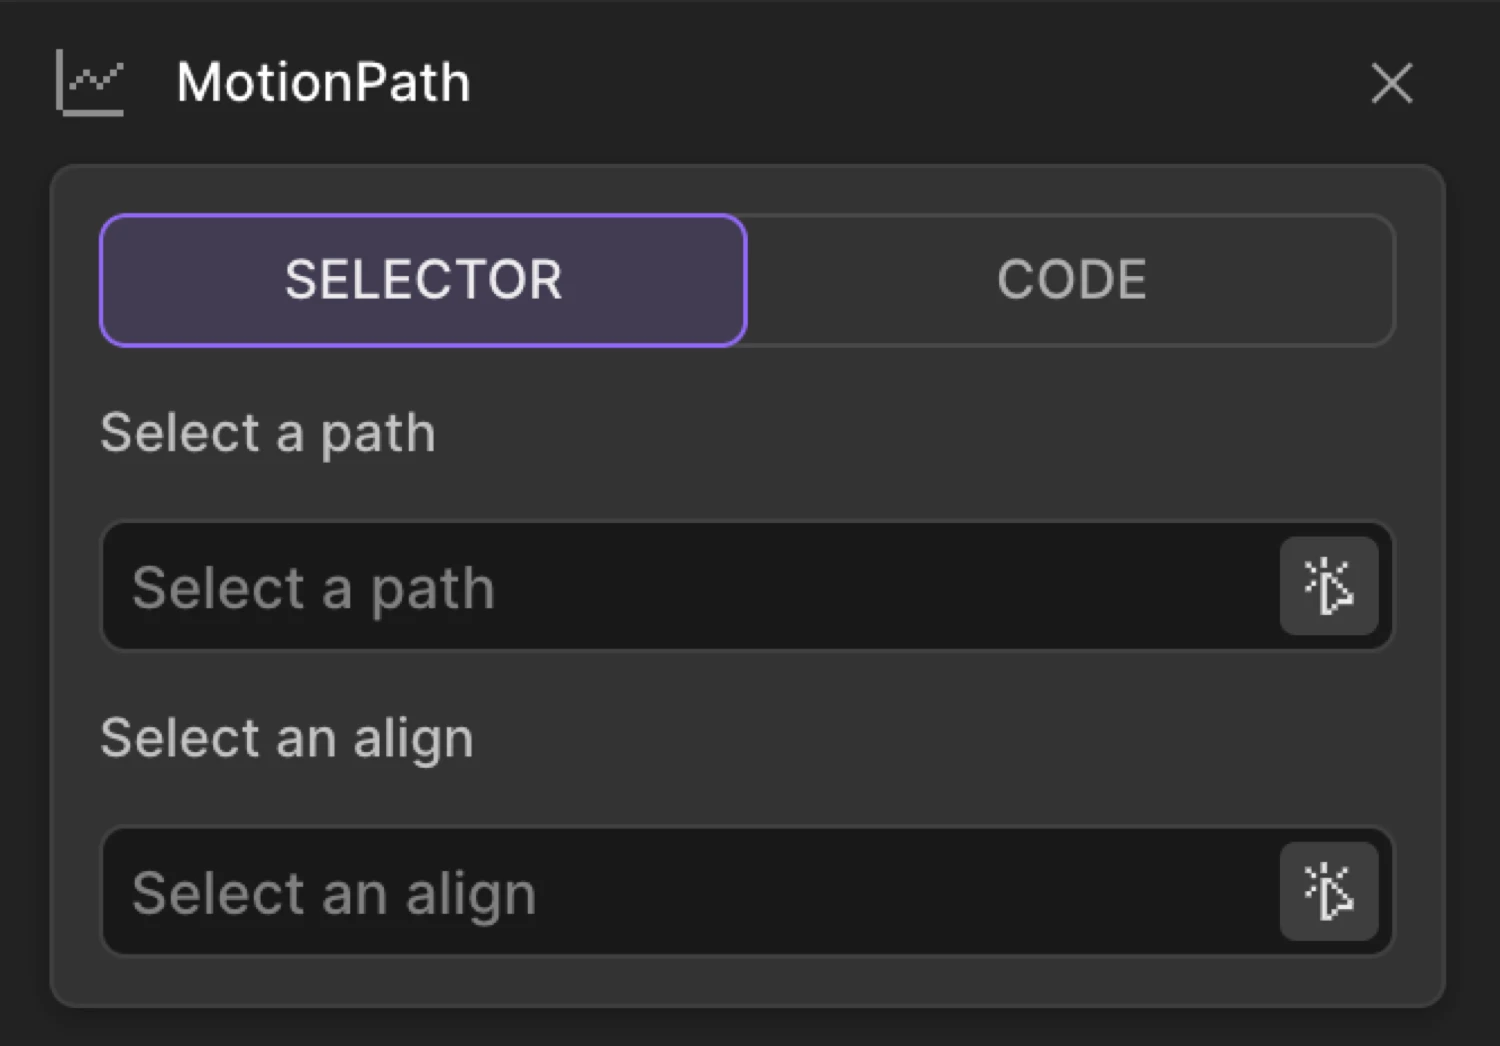
Task: Click the MotionPath graph icon in the header
Action: pyautogui.click(x=90, y=84)
